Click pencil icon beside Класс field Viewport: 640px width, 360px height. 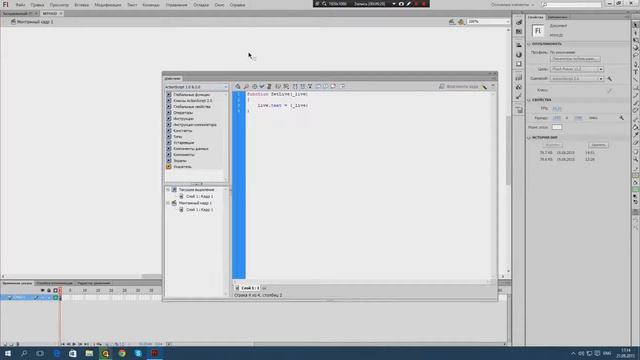point(609,90)
